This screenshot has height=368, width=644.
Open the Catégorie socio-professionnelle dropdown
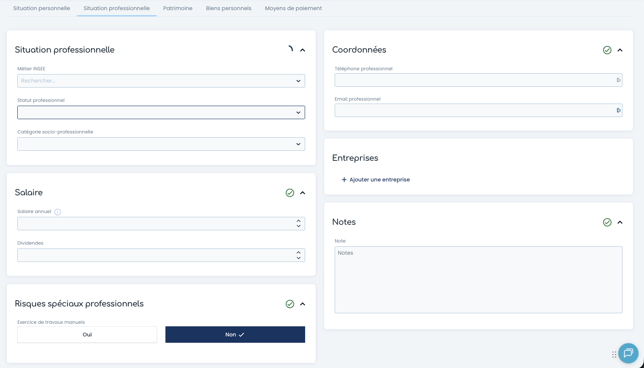pos(161,144)
